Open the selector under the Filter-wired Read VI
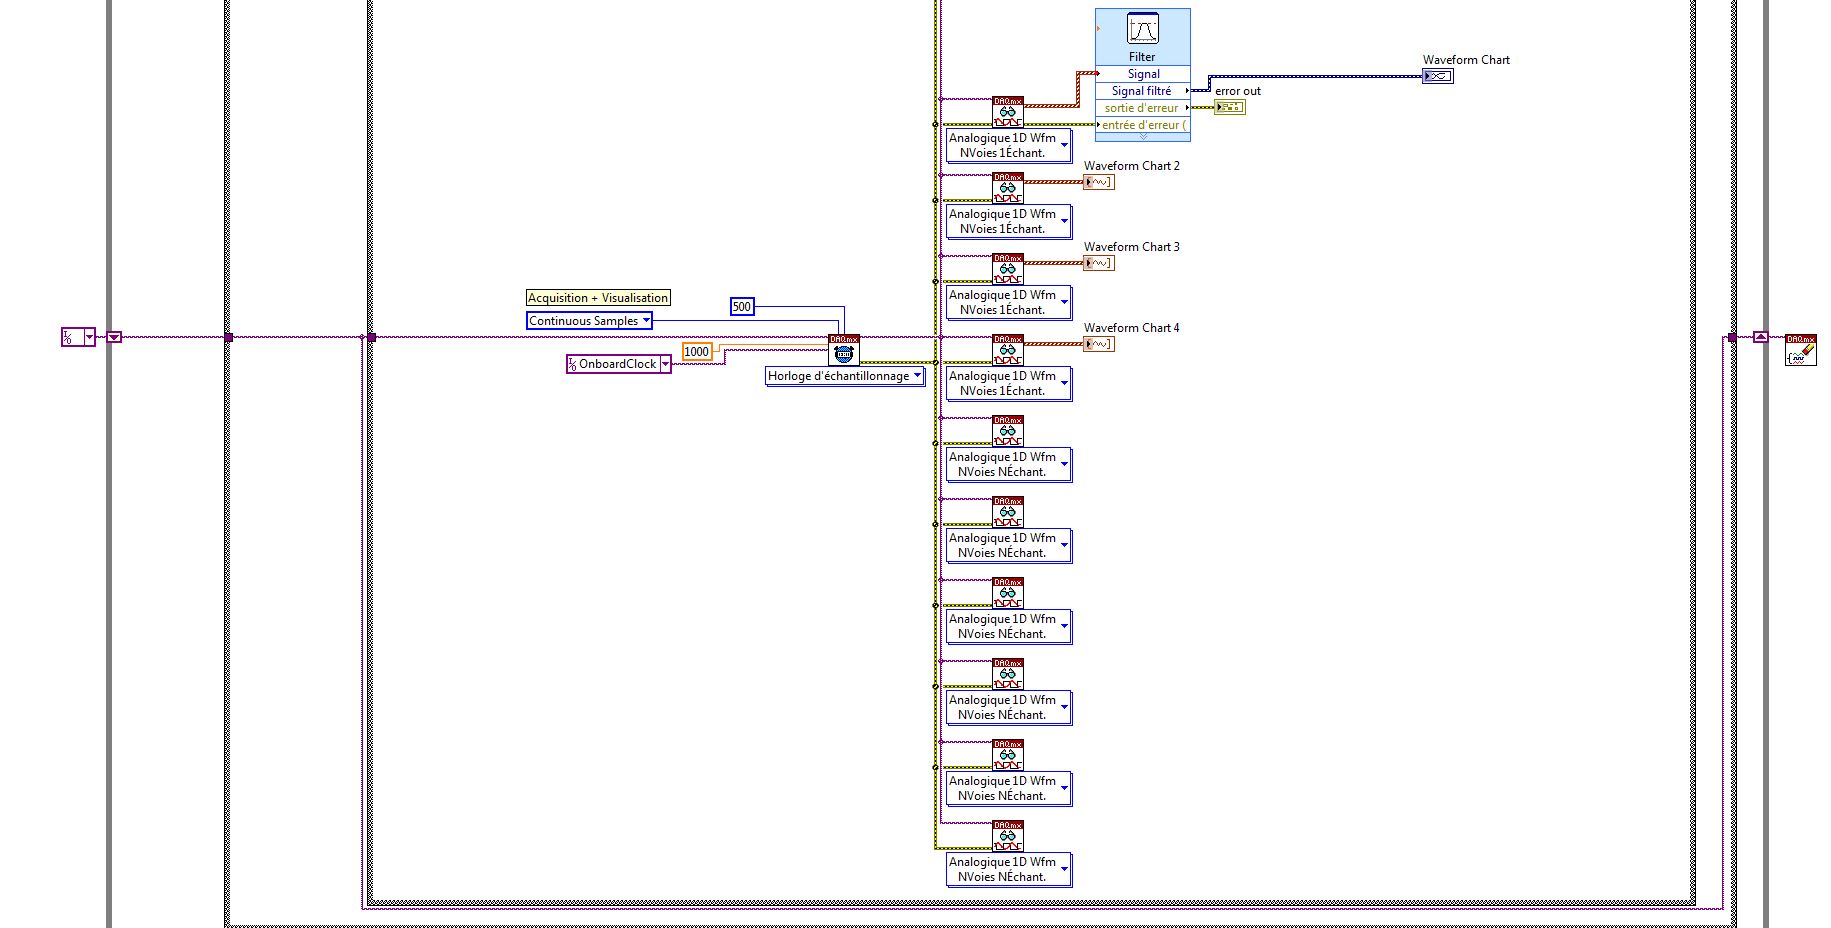 [x=1009, y=146]
